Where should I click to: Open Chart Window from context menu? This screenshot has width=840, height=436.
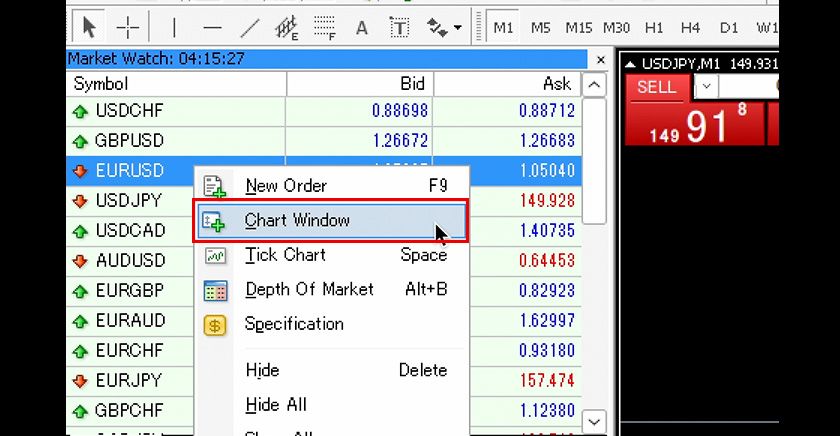(x=331, y=221)
